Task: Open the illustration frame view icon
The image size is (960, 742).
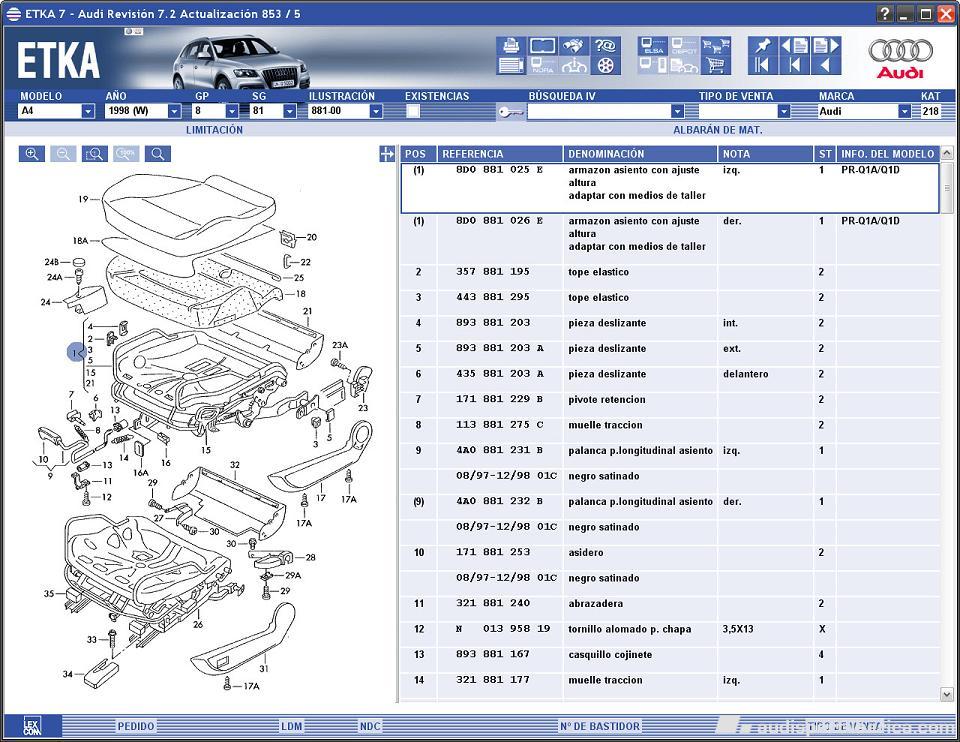Action: pyautogui.click(x=542, y=46)
